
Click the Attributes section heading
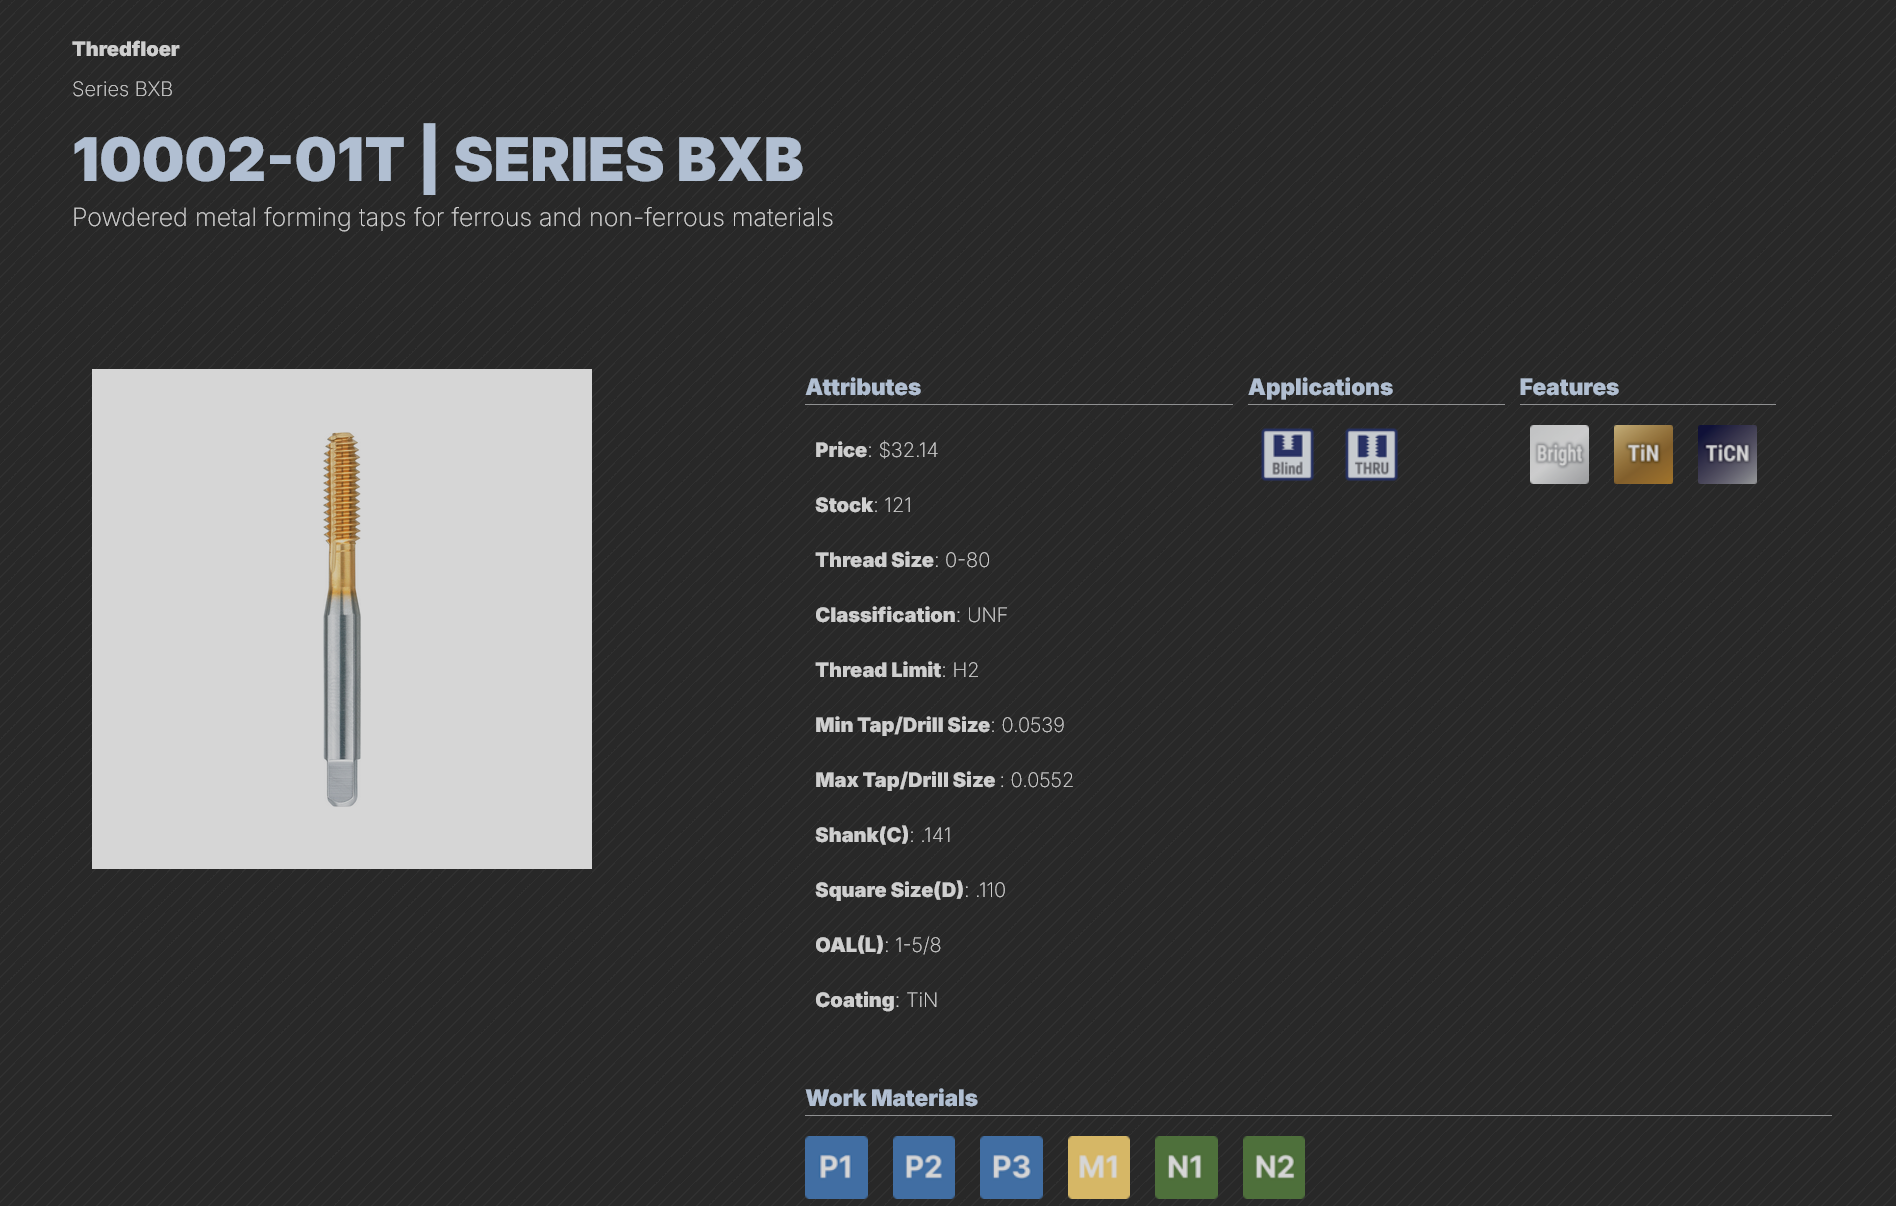863,387
